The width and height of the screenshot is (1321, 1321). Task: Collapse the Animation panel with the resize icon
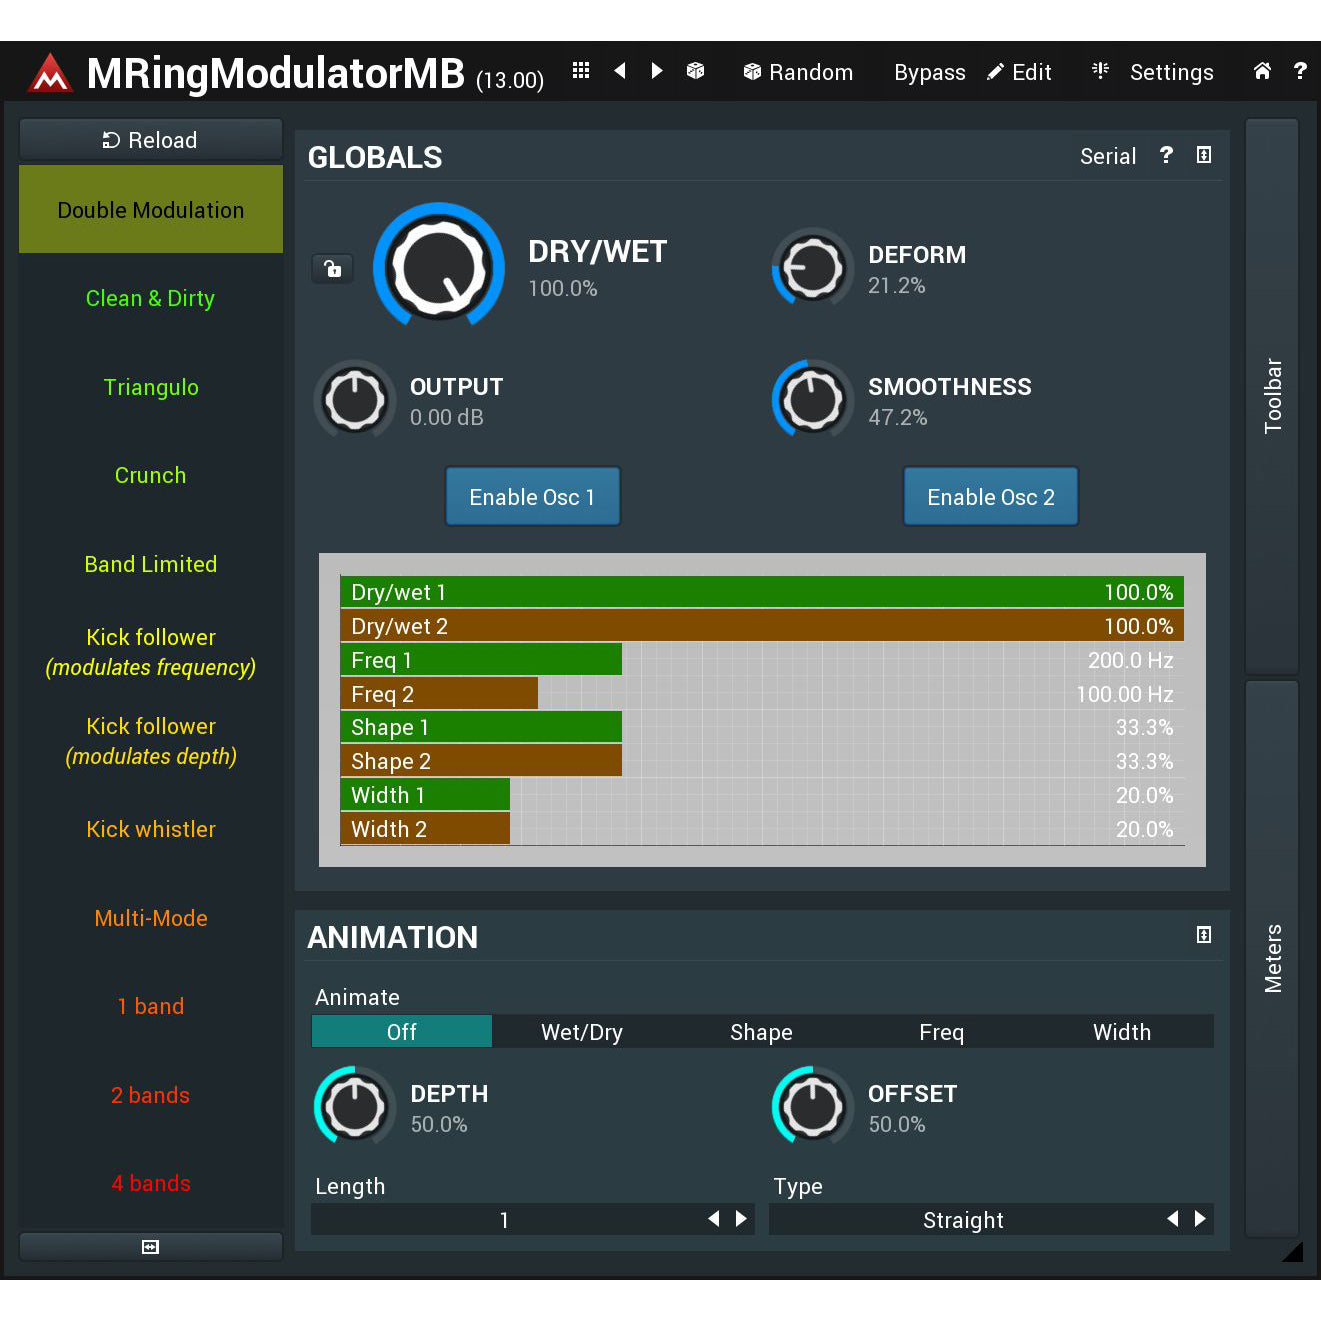[x=1203, y=936]
